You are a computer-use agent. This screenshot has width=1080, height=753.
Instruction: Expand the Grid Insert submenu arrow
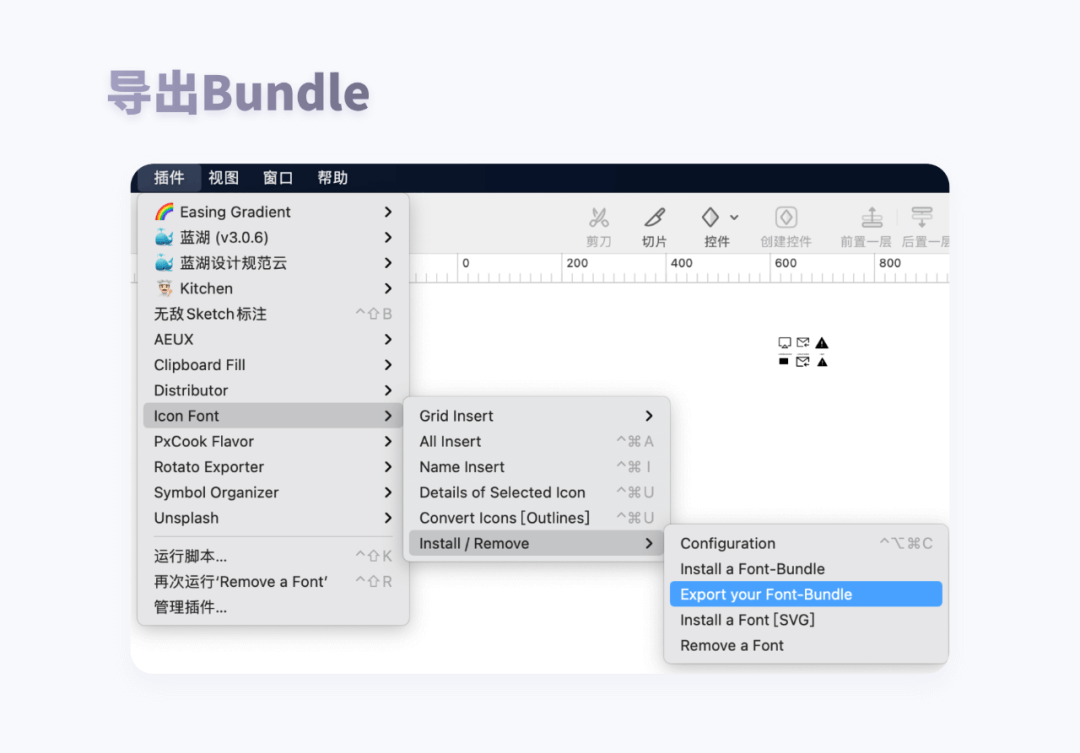[x=650, y=415]
